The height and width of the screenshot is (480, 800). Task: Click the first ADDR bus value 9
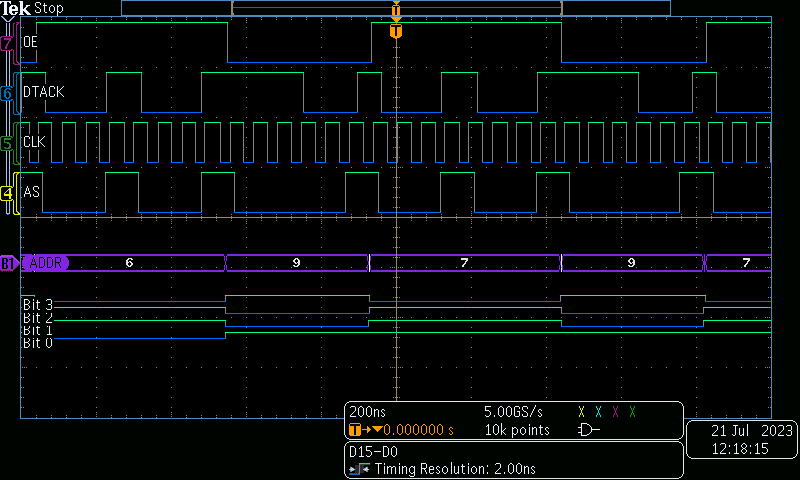[296, 263]
